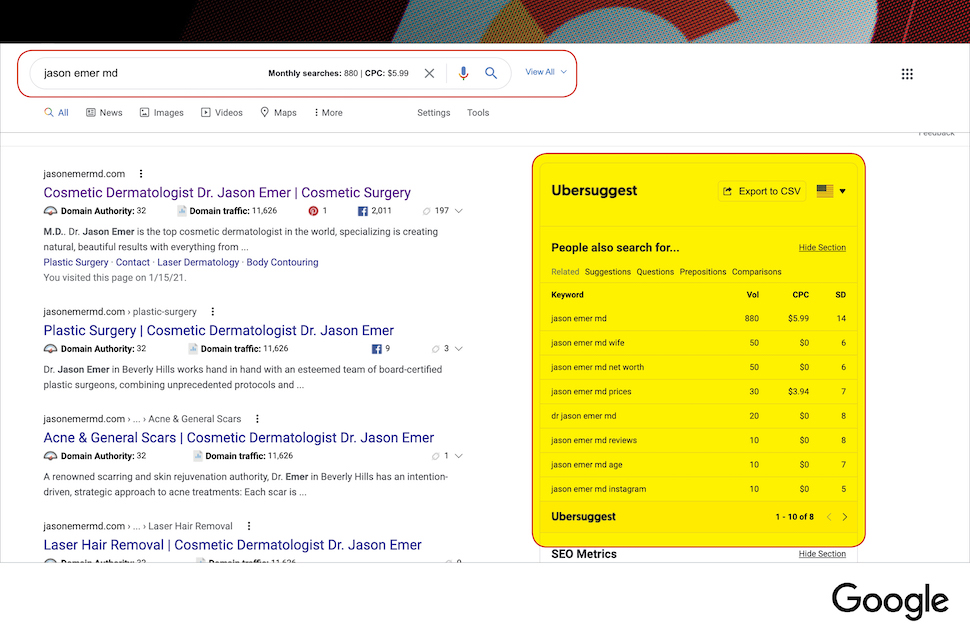Expand the 197 backlinks chevron in first result
970x639 pixels.
(458, 211)
